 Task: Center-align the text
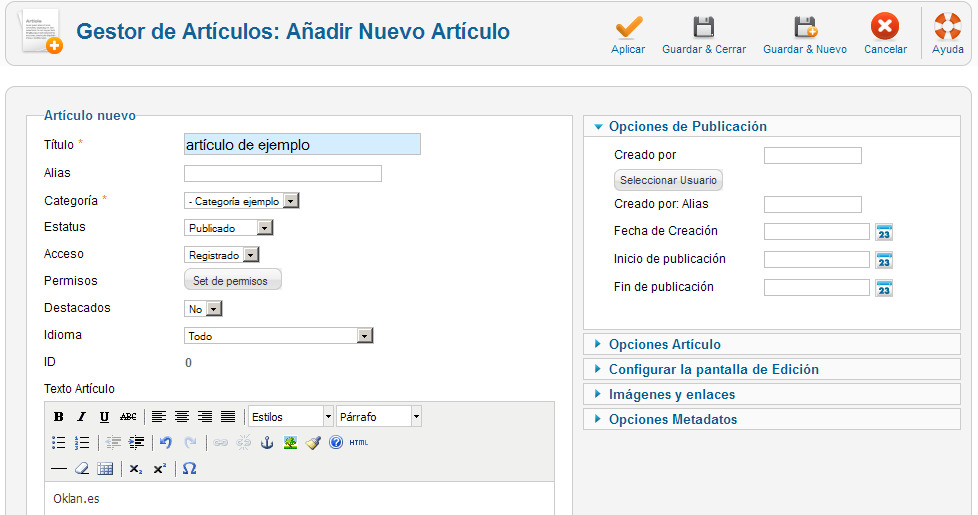182,416
